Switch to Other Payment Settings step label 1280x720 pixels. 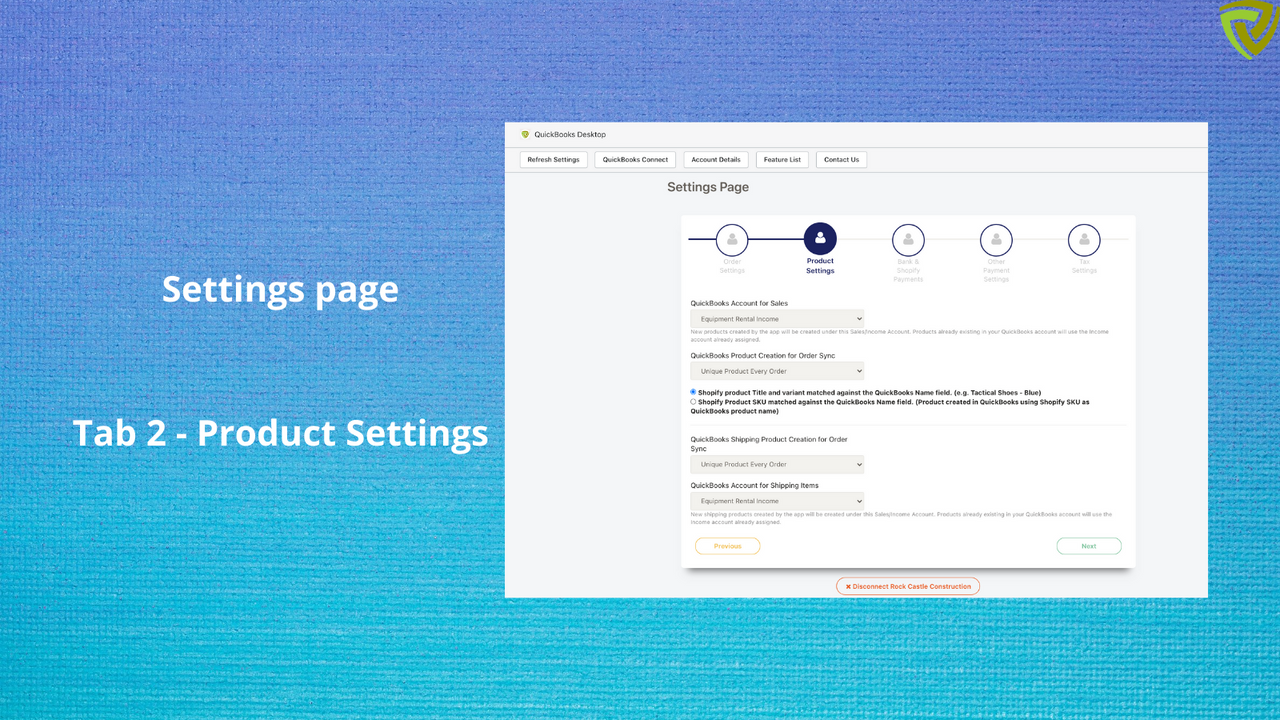tap(996, 271)
